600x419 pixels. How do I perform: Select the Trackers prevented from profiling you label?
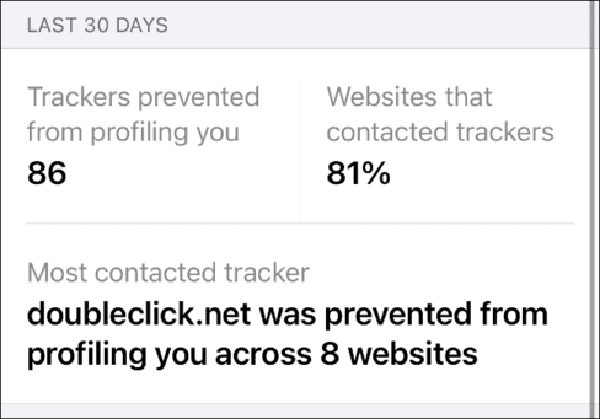(143, 115)
